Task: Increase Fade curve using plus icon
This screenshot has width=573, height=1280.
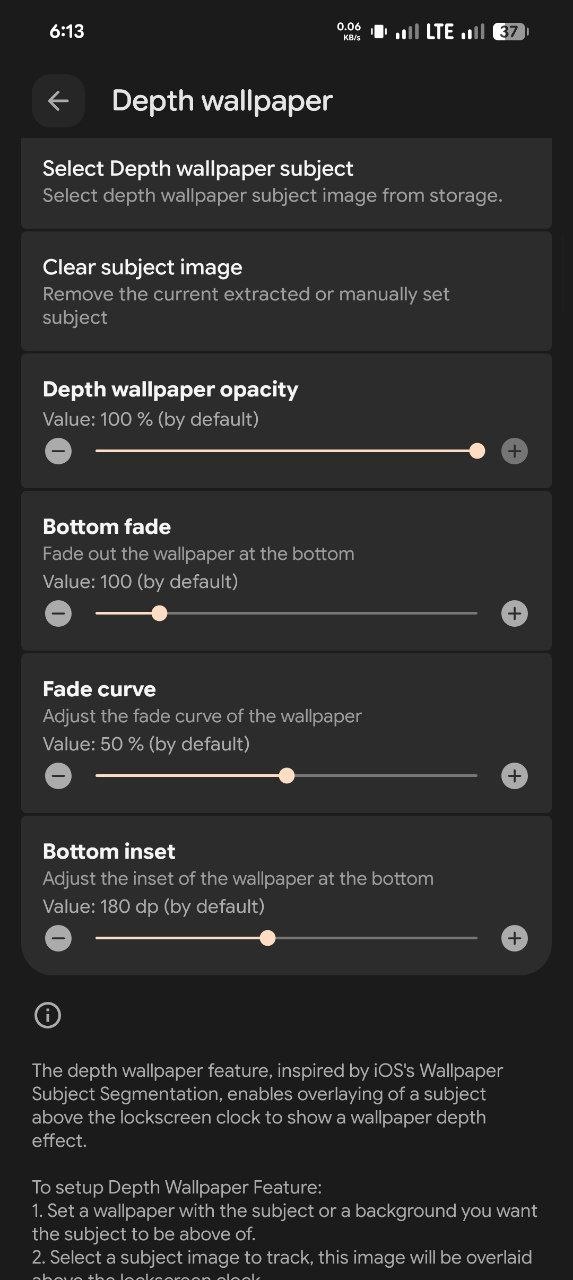Action: (x=514, y=775)
